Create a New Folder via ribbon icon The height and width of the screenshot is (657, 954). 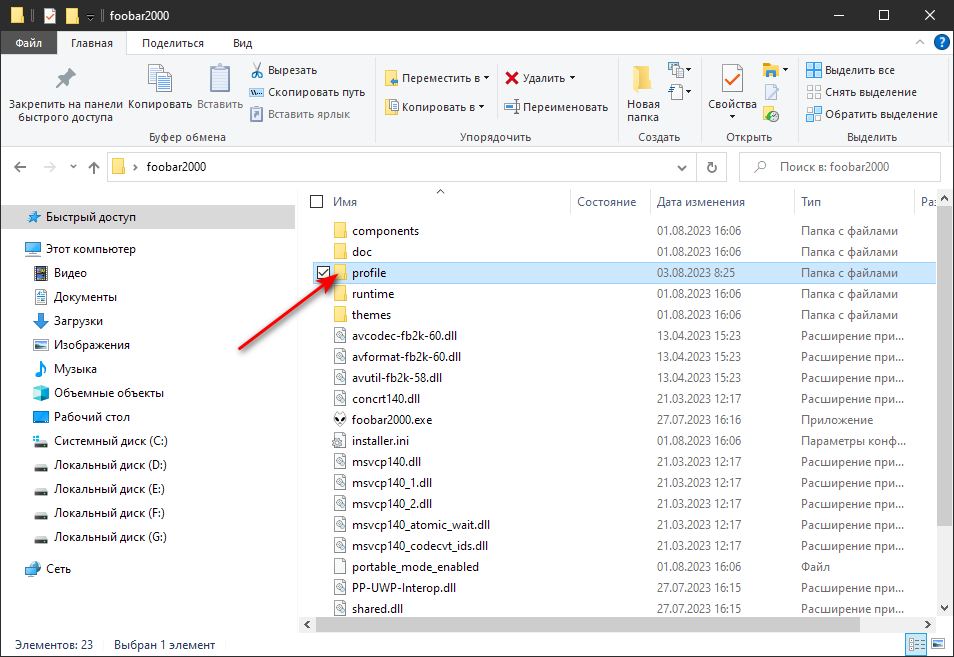point(643,80)
